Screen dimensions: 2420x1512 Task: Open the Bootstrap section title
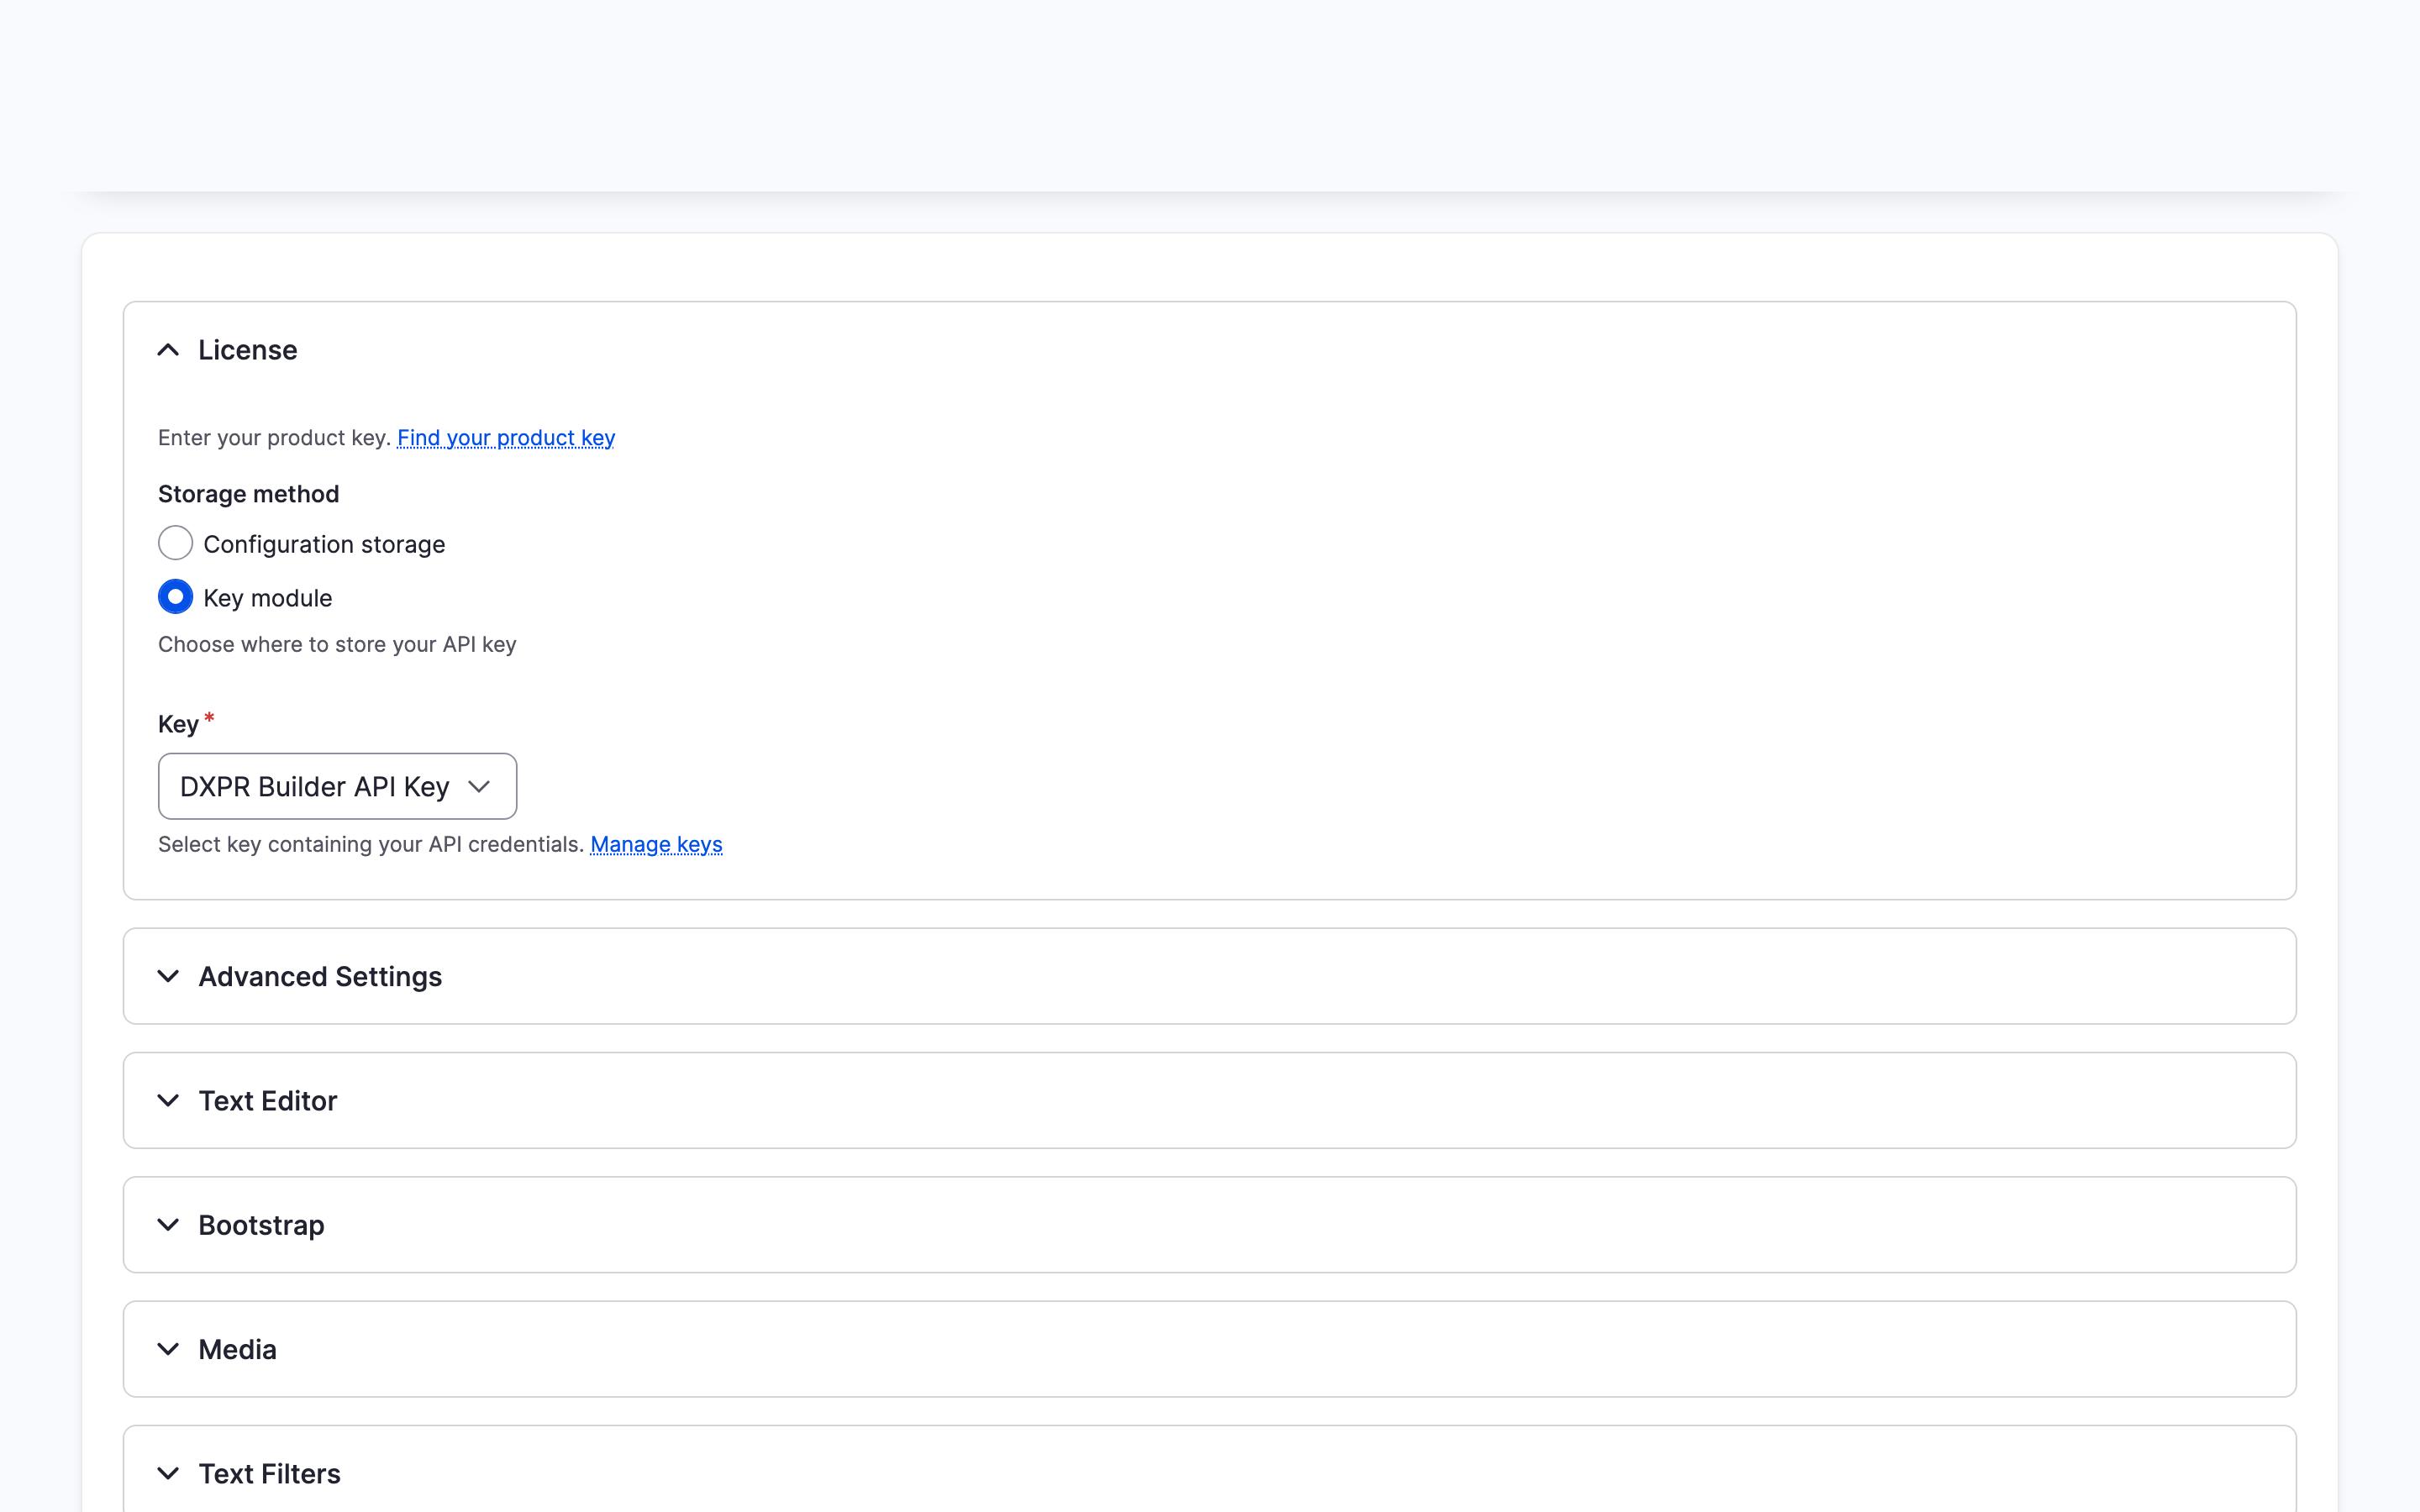coord(261,1225)
